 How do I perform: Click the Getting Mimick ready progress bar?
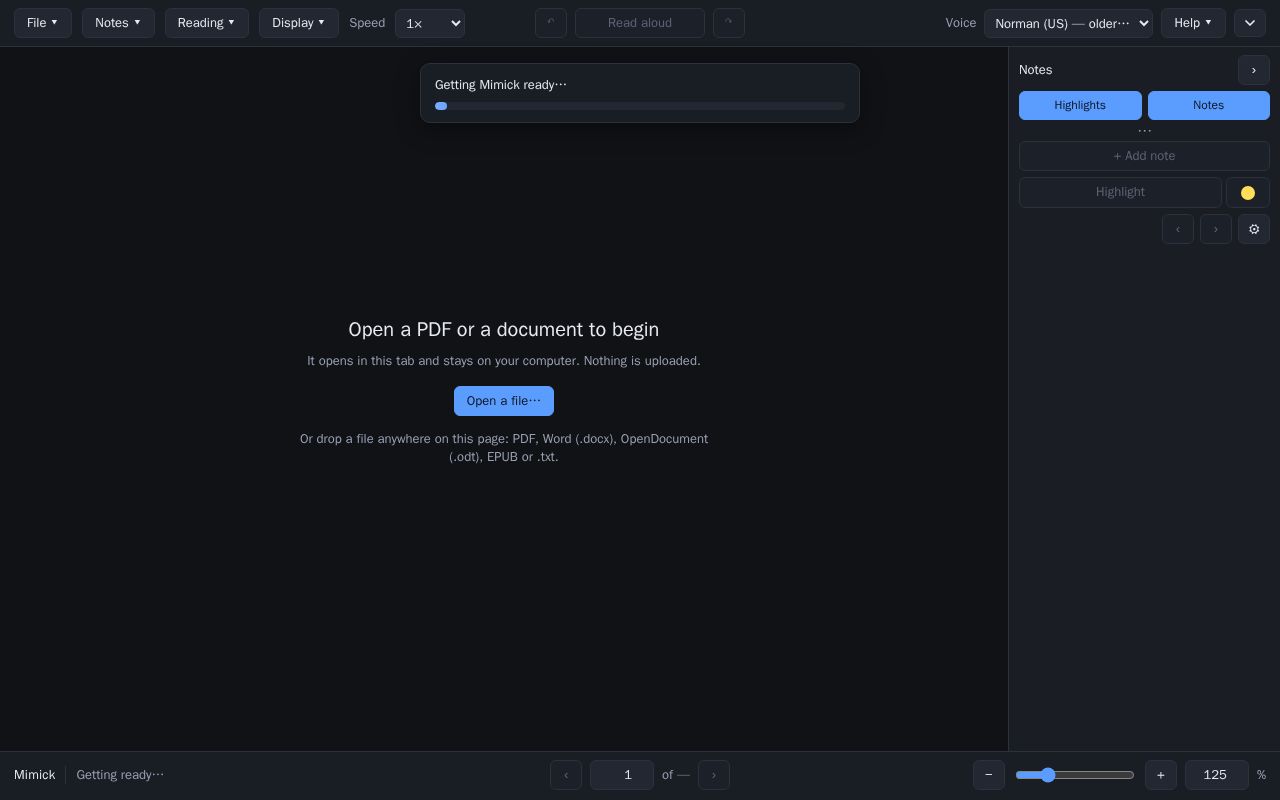(x=640, y=106)
